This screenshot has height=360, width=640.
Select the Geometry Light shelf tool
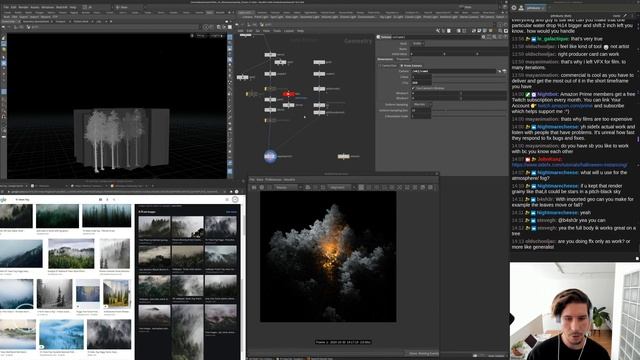(x=309, y=17)
